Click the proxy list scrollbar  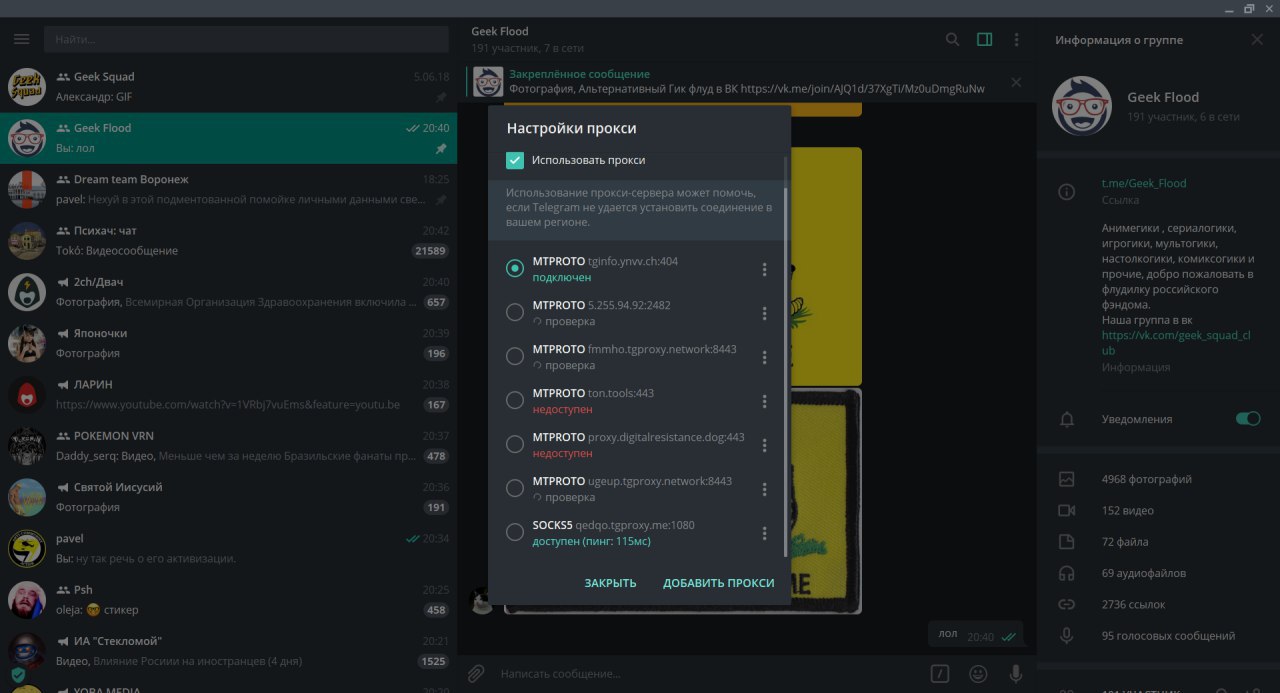point(785,372)
